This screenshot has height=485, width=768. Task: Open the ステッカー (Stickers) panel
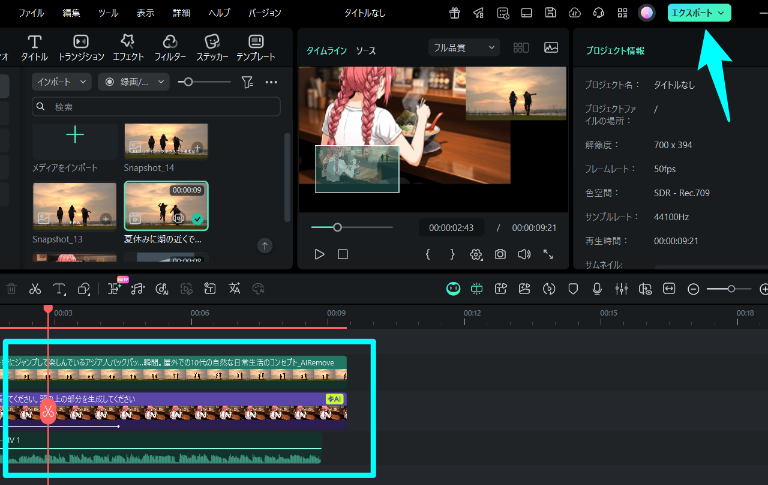coord(212,48)
